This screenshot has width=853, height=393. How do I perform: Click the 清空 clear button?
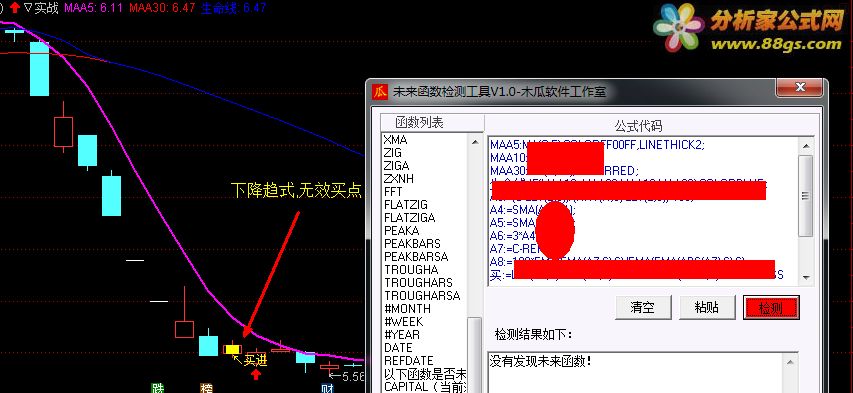click(643, 308)
